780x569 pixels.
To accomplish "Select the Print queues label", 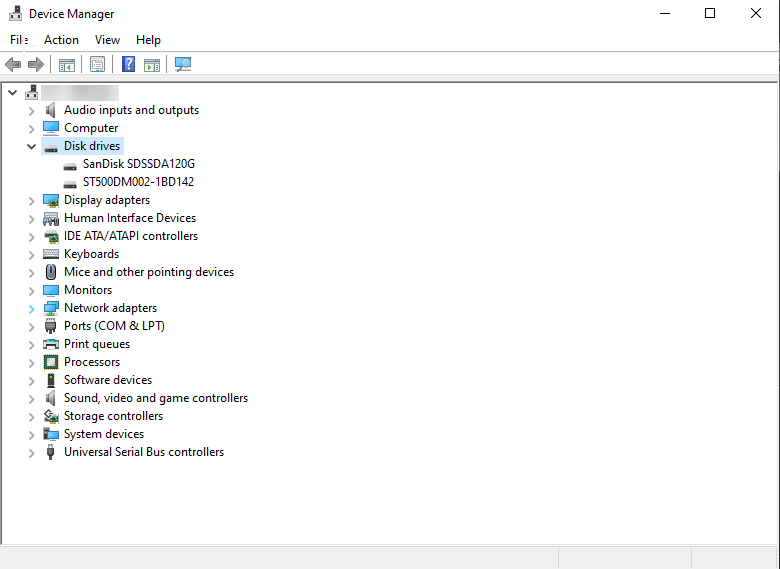I will point(97,344).
